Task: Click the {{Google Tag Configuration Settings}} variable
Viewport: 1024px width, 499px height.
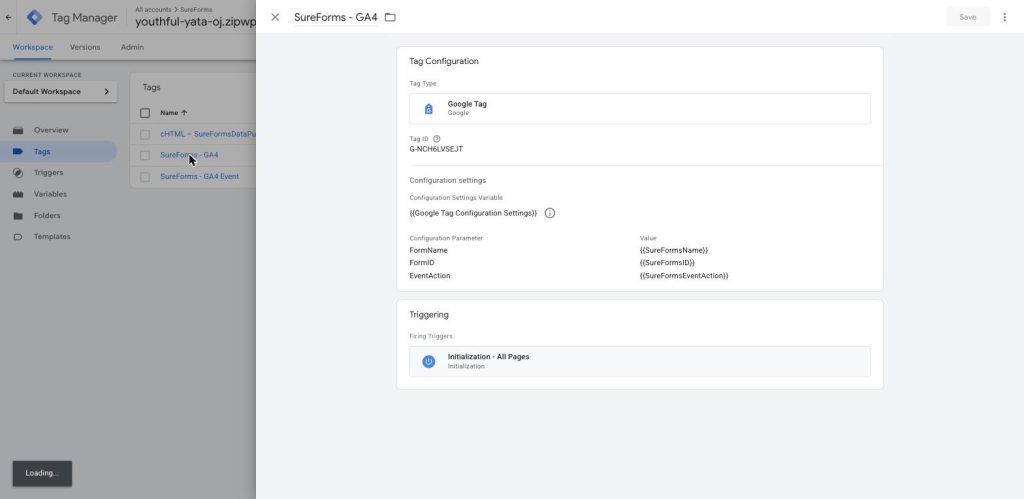Action: click(x=473, y=213)
